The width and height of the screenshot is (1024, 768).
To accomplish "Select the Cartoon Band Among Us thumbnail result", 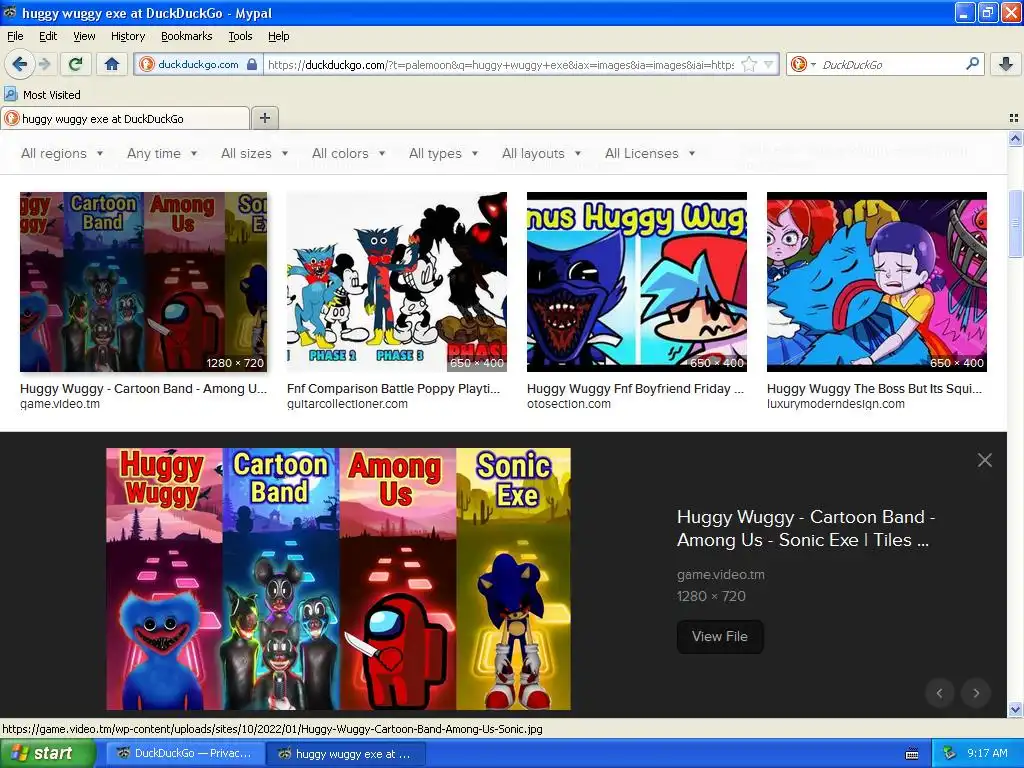I will pyautogui.click(x=144, y=282).
